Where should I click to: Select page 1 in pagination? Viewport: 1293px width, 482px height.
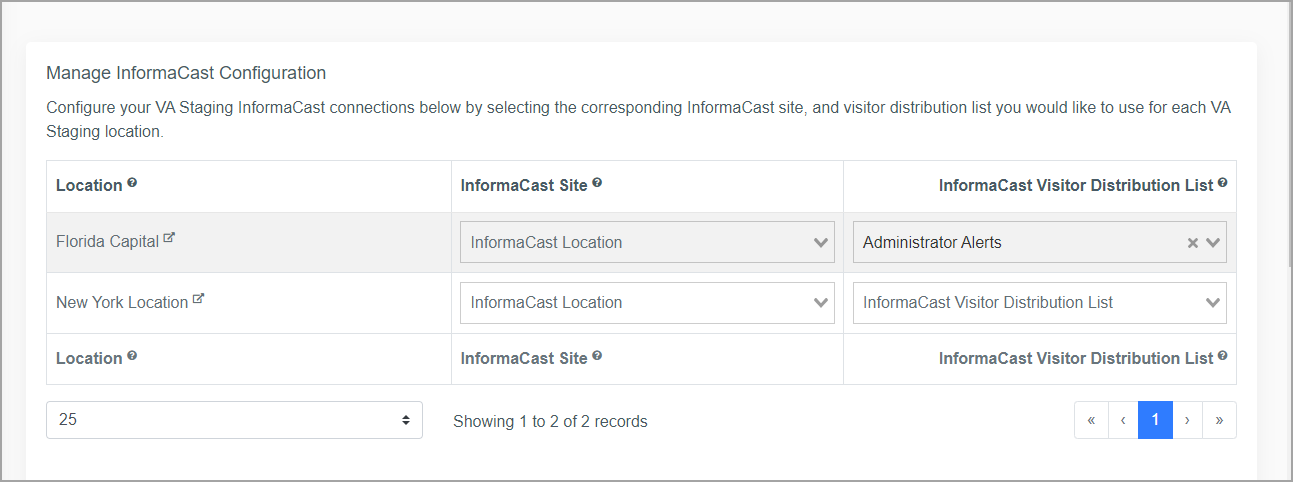(1155, 420)
